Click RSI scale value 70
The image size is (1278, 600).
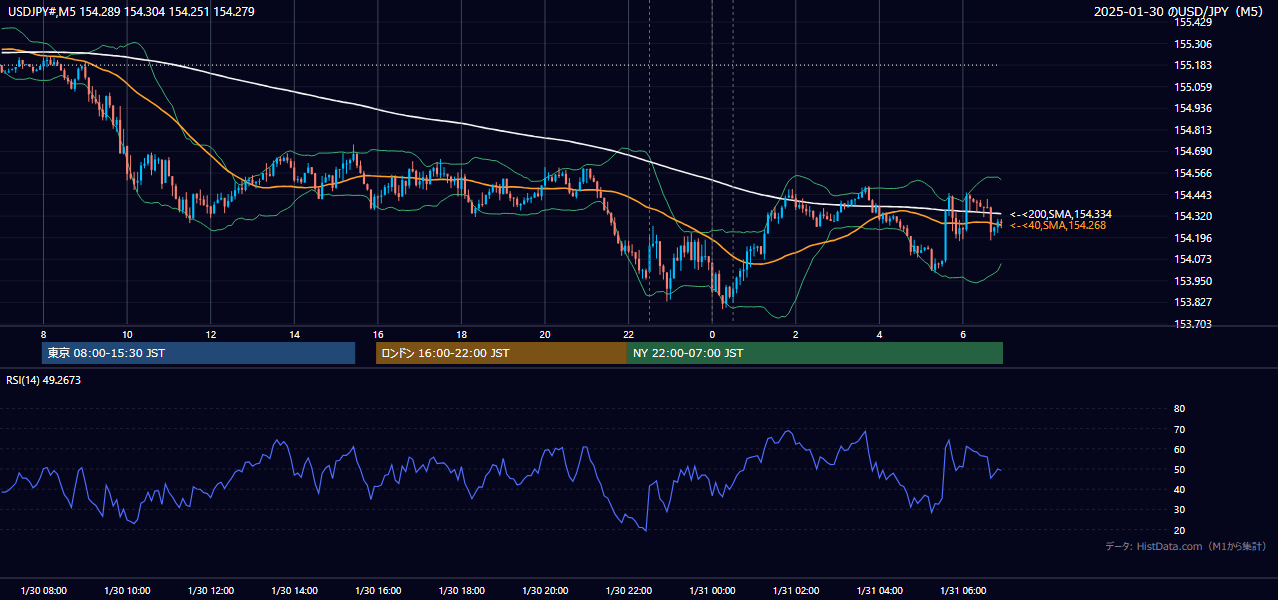pyautogui.click(x=1179, y=429)
